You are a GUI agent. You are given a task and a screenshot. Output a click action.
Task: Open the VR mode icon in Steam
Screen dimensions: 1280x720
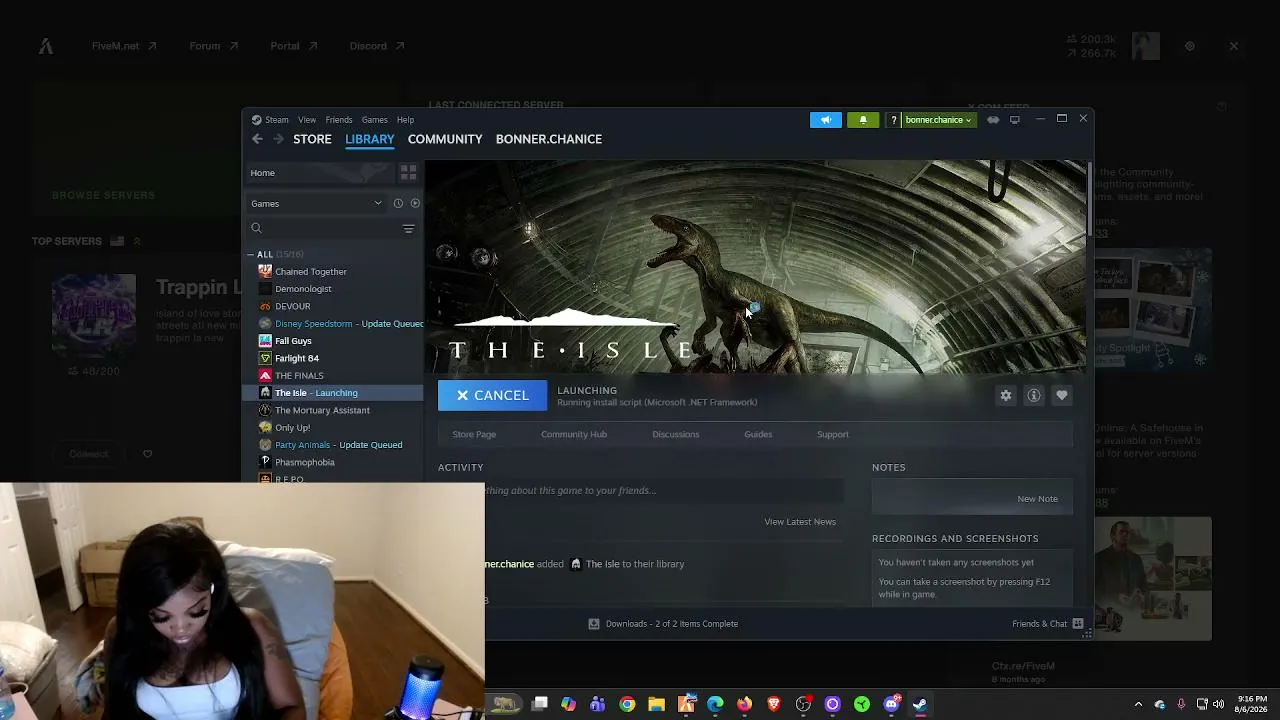point(993,120)
